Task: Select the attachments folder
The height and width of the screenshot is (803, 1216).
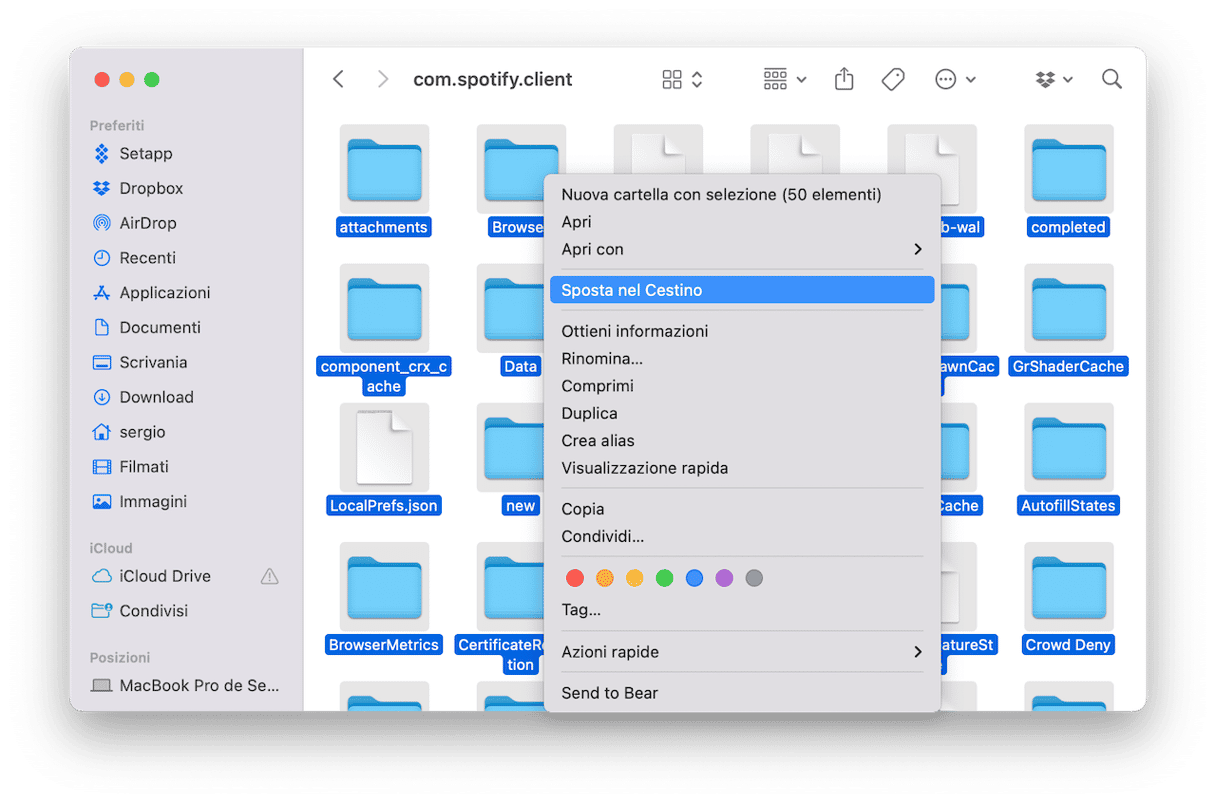Action: (x=384, y=181)
